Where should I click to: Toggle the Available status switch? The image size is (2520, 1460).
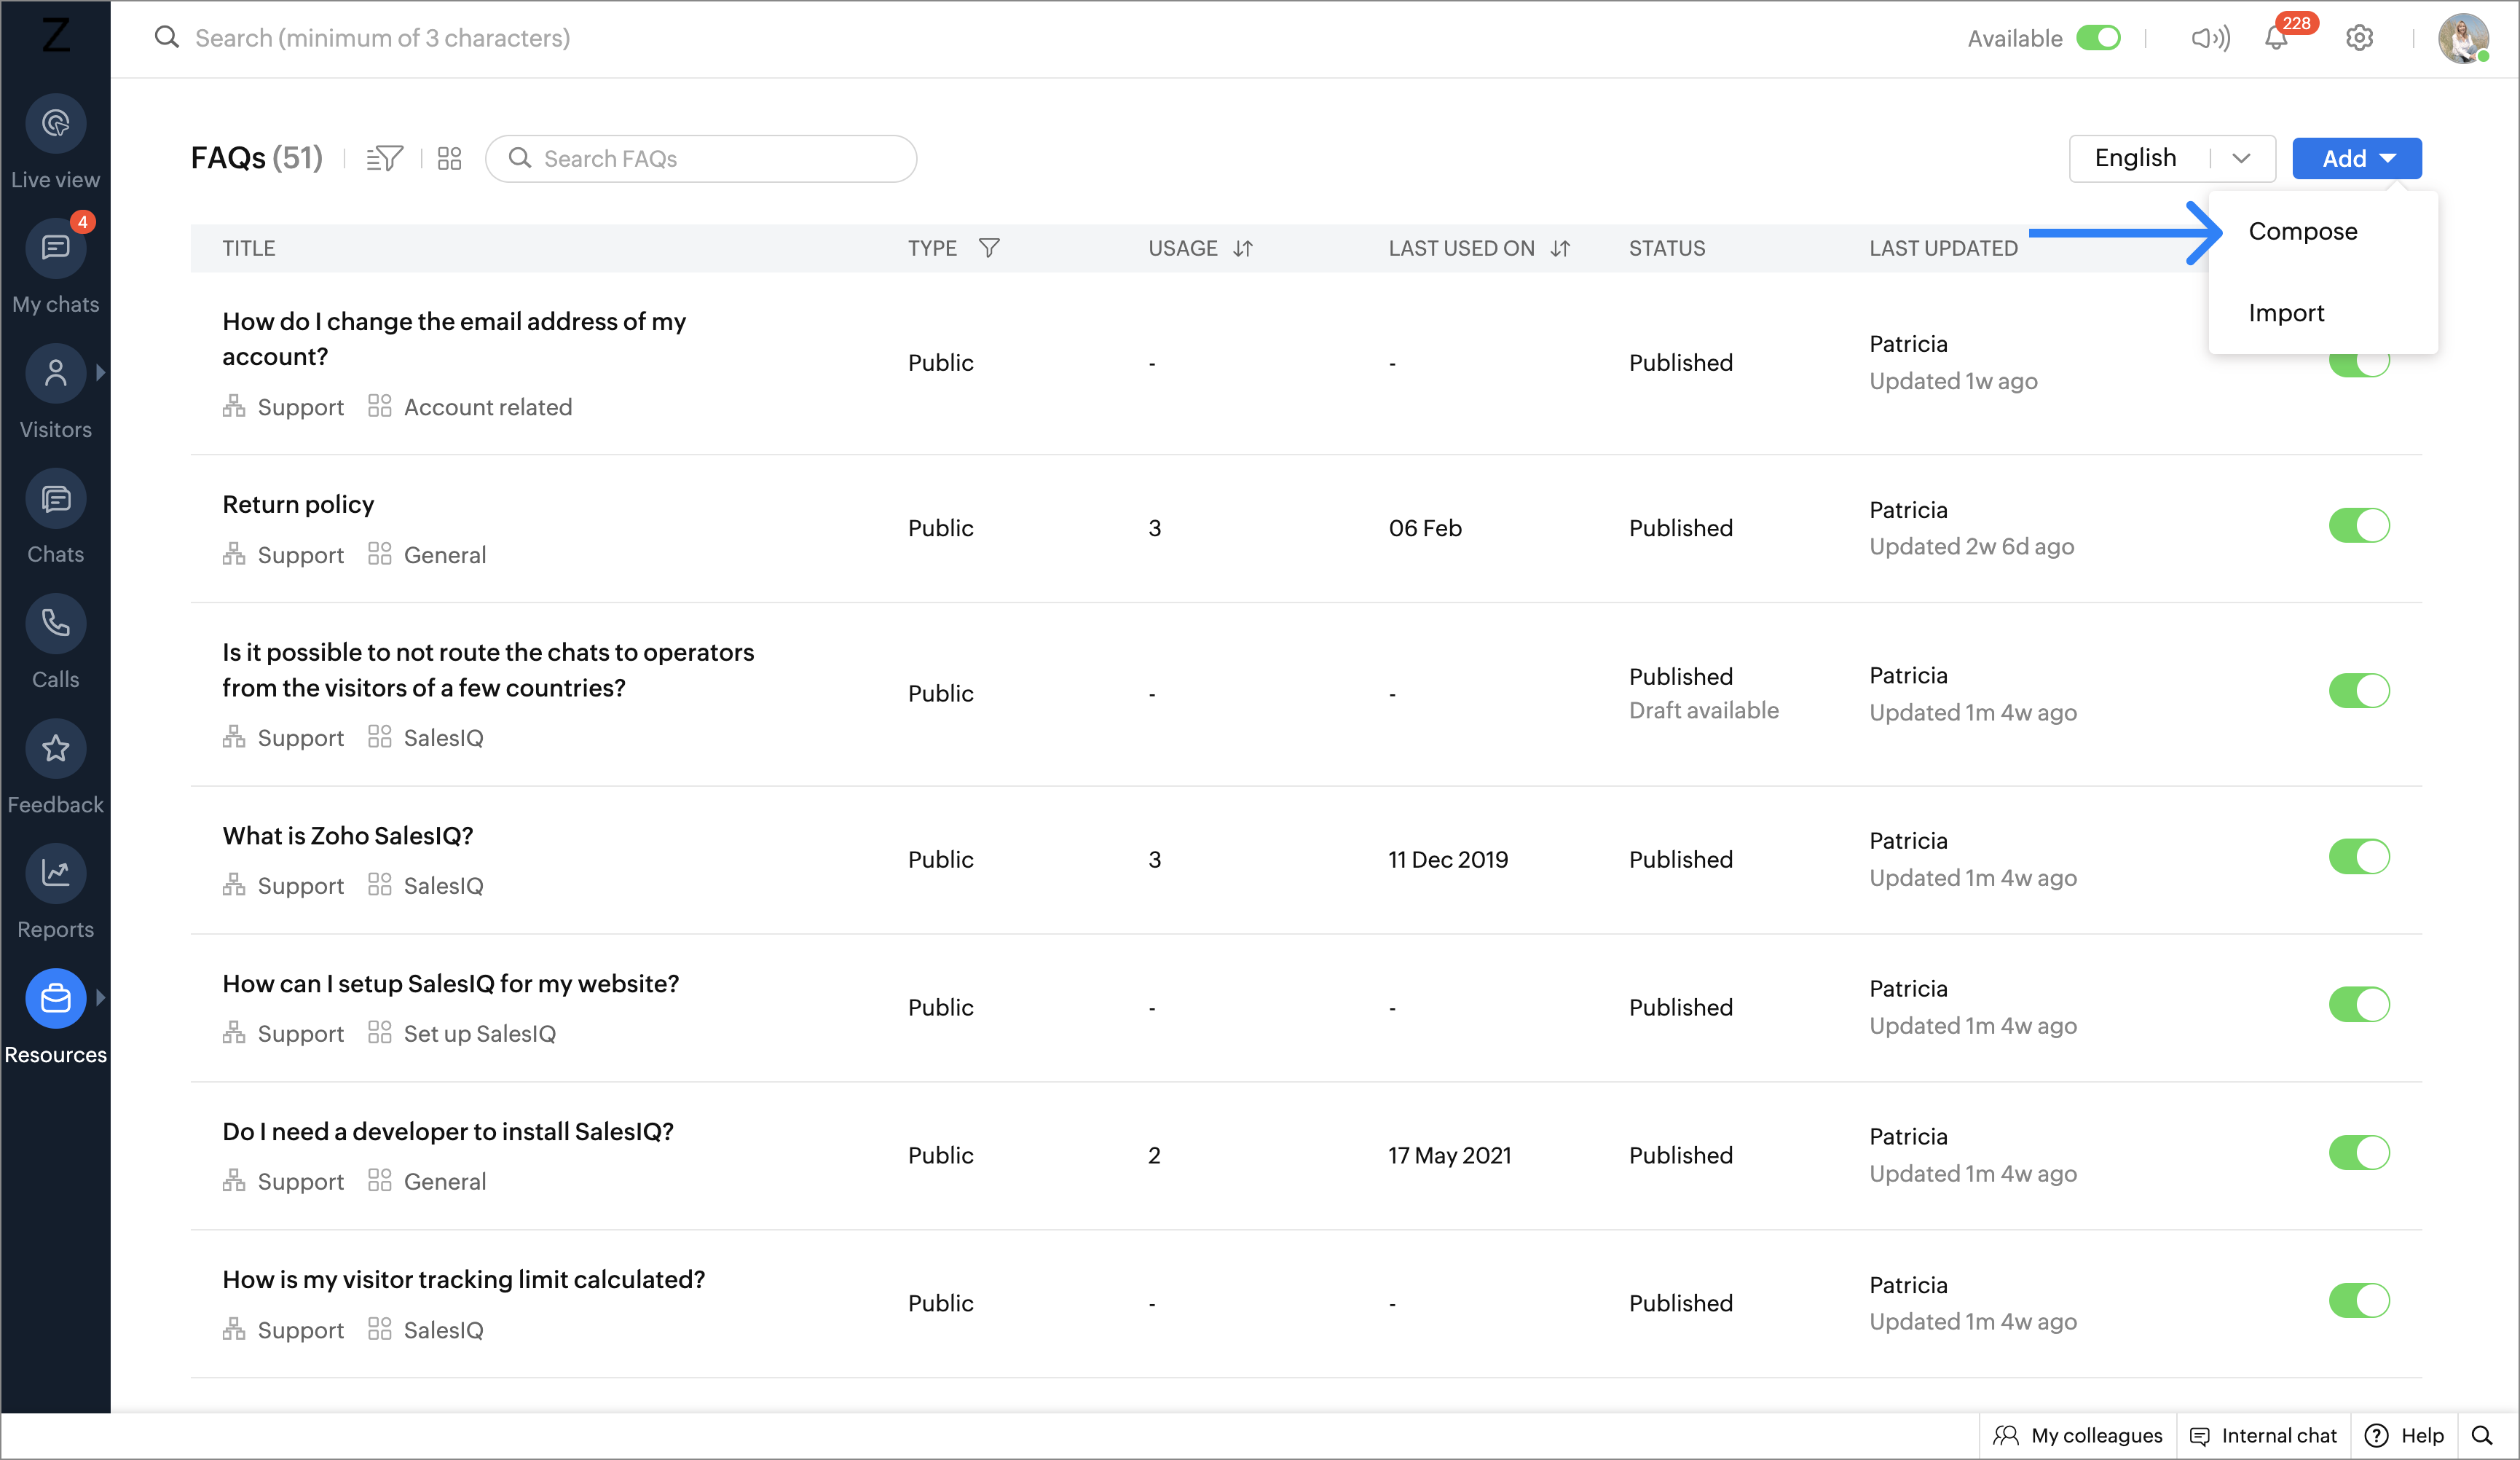coord(2098,38)
